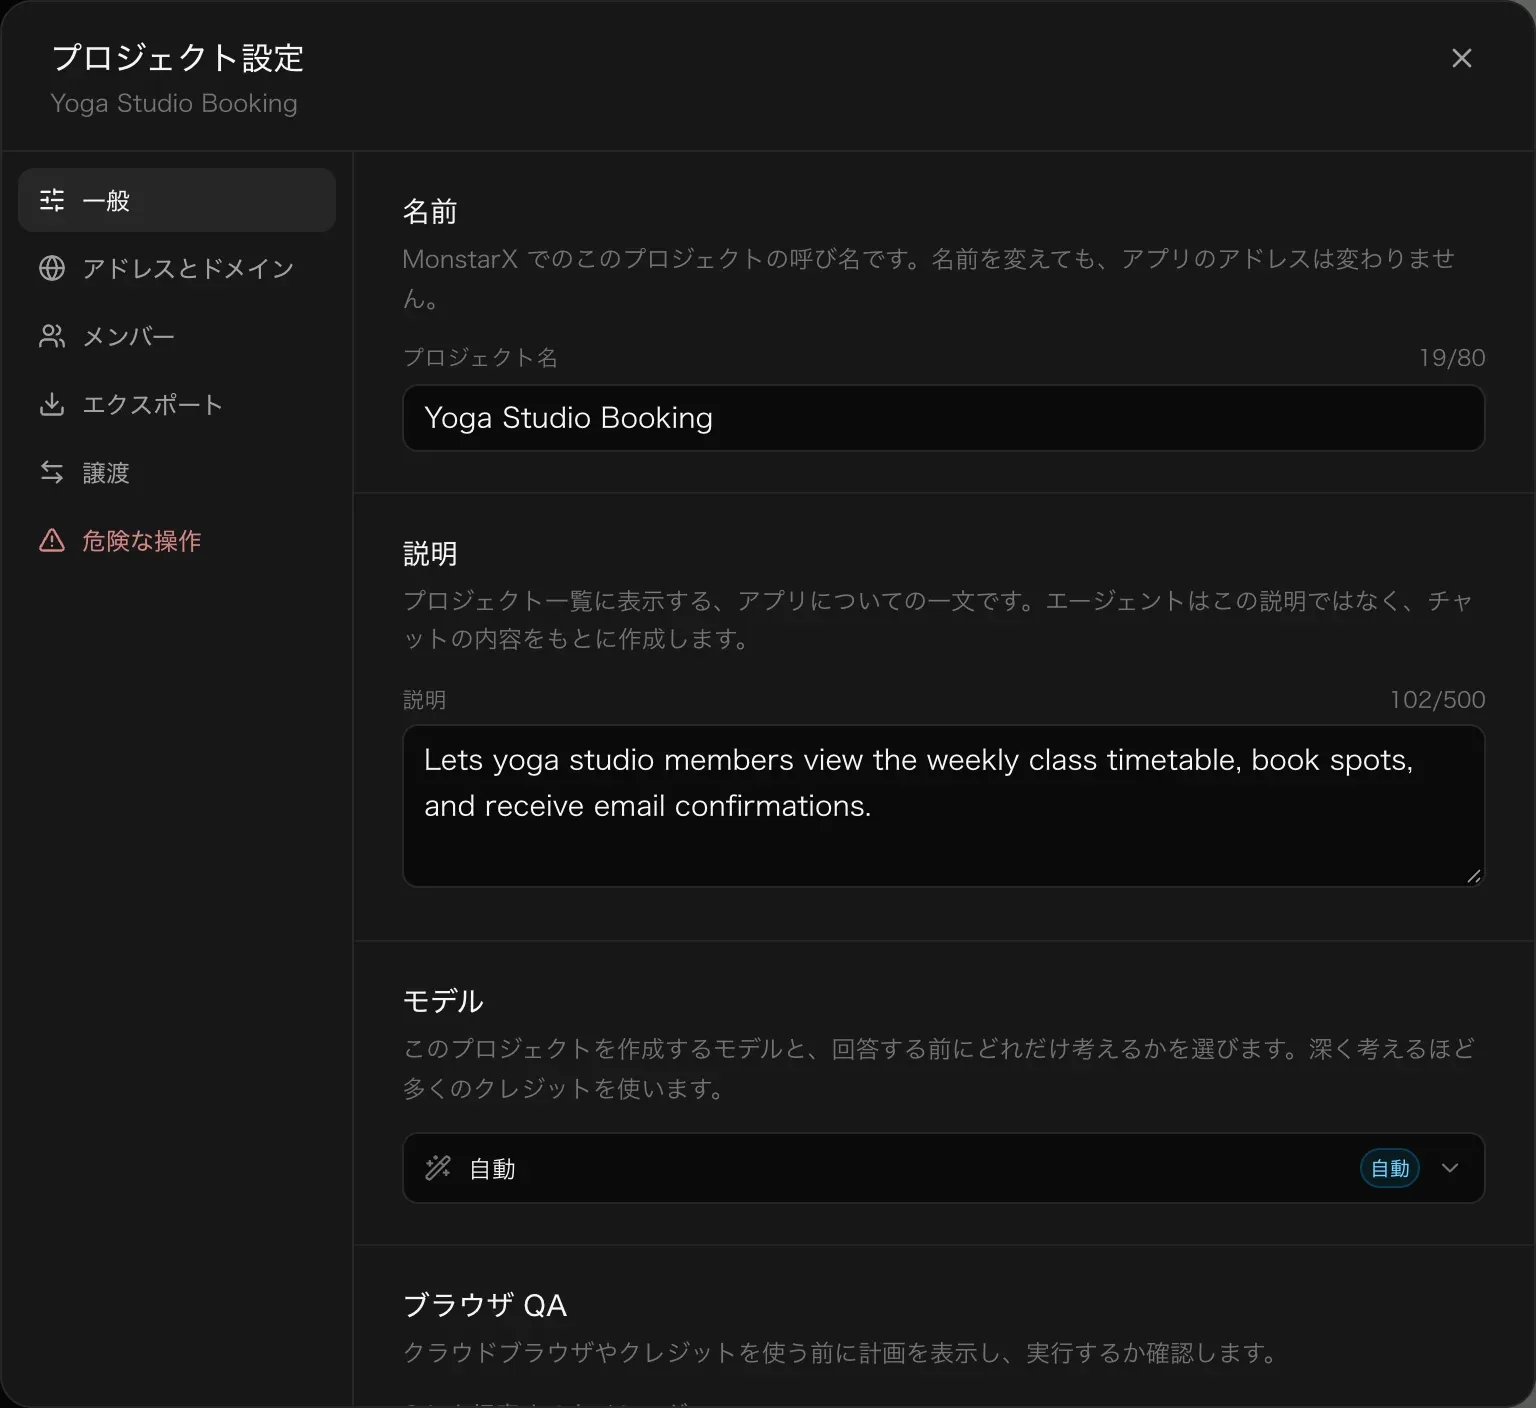The height and width of the screenshot is (1408, 1536).
Task: Click the small プロジェクト名 field label
Action: tap(480, 358)
